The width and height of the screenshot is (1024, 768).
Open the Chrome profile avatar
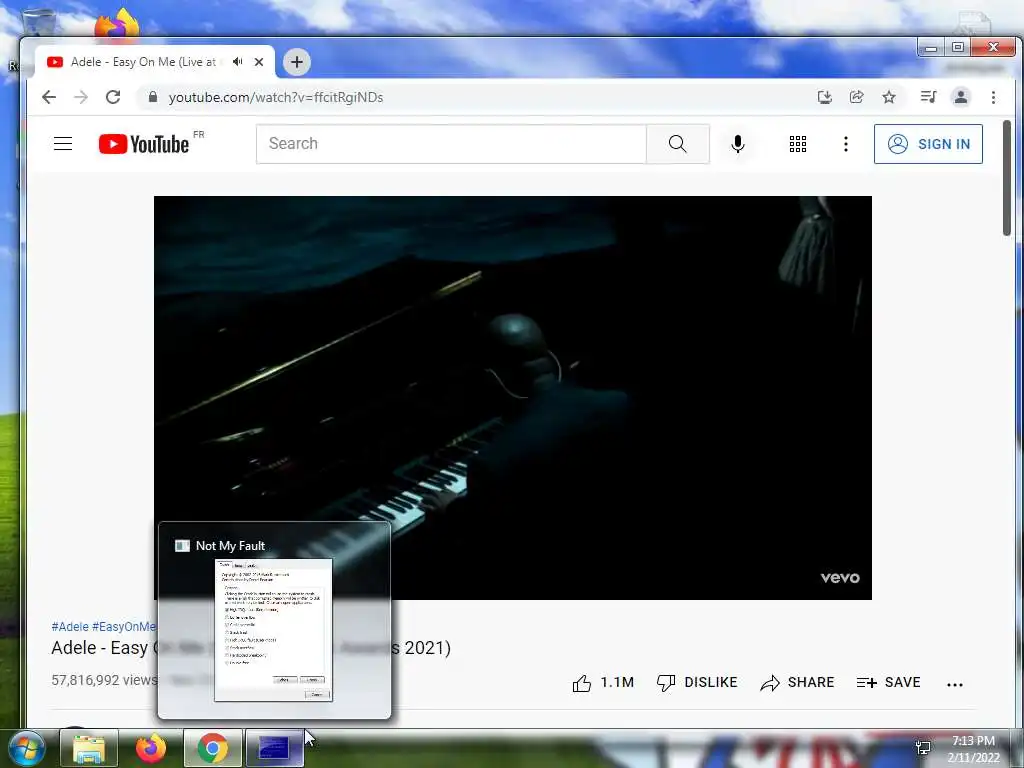[961, 97]
